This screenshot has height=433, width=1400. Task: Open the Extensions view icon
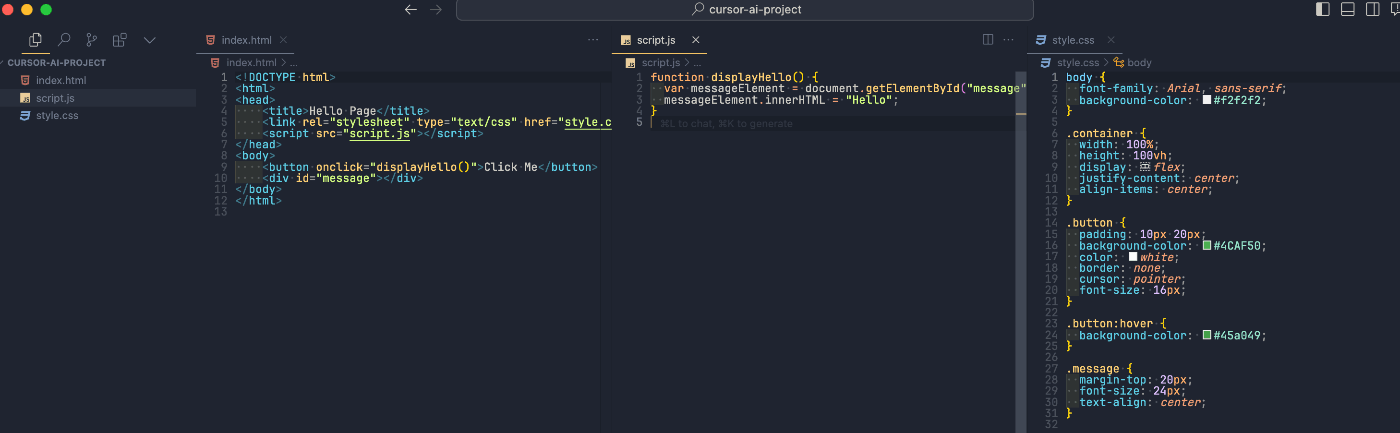pos(120,40)
